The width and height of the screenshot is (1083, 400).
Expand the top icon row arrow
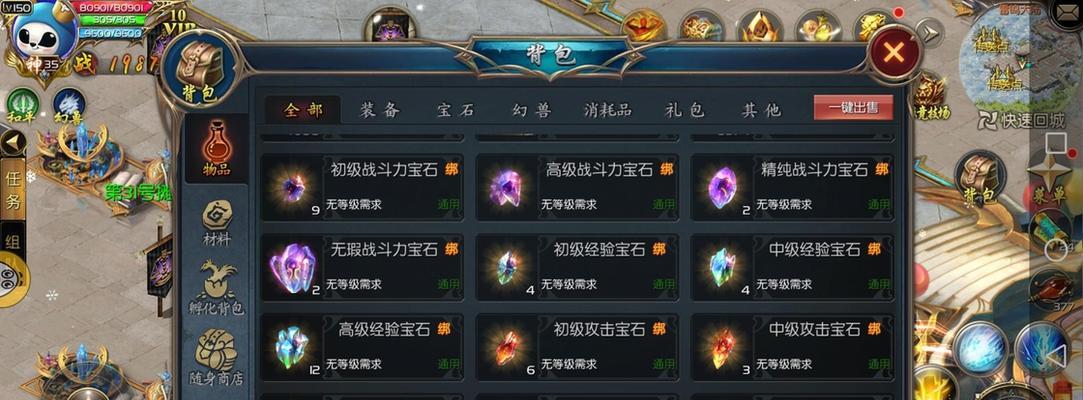pos(929,32)
